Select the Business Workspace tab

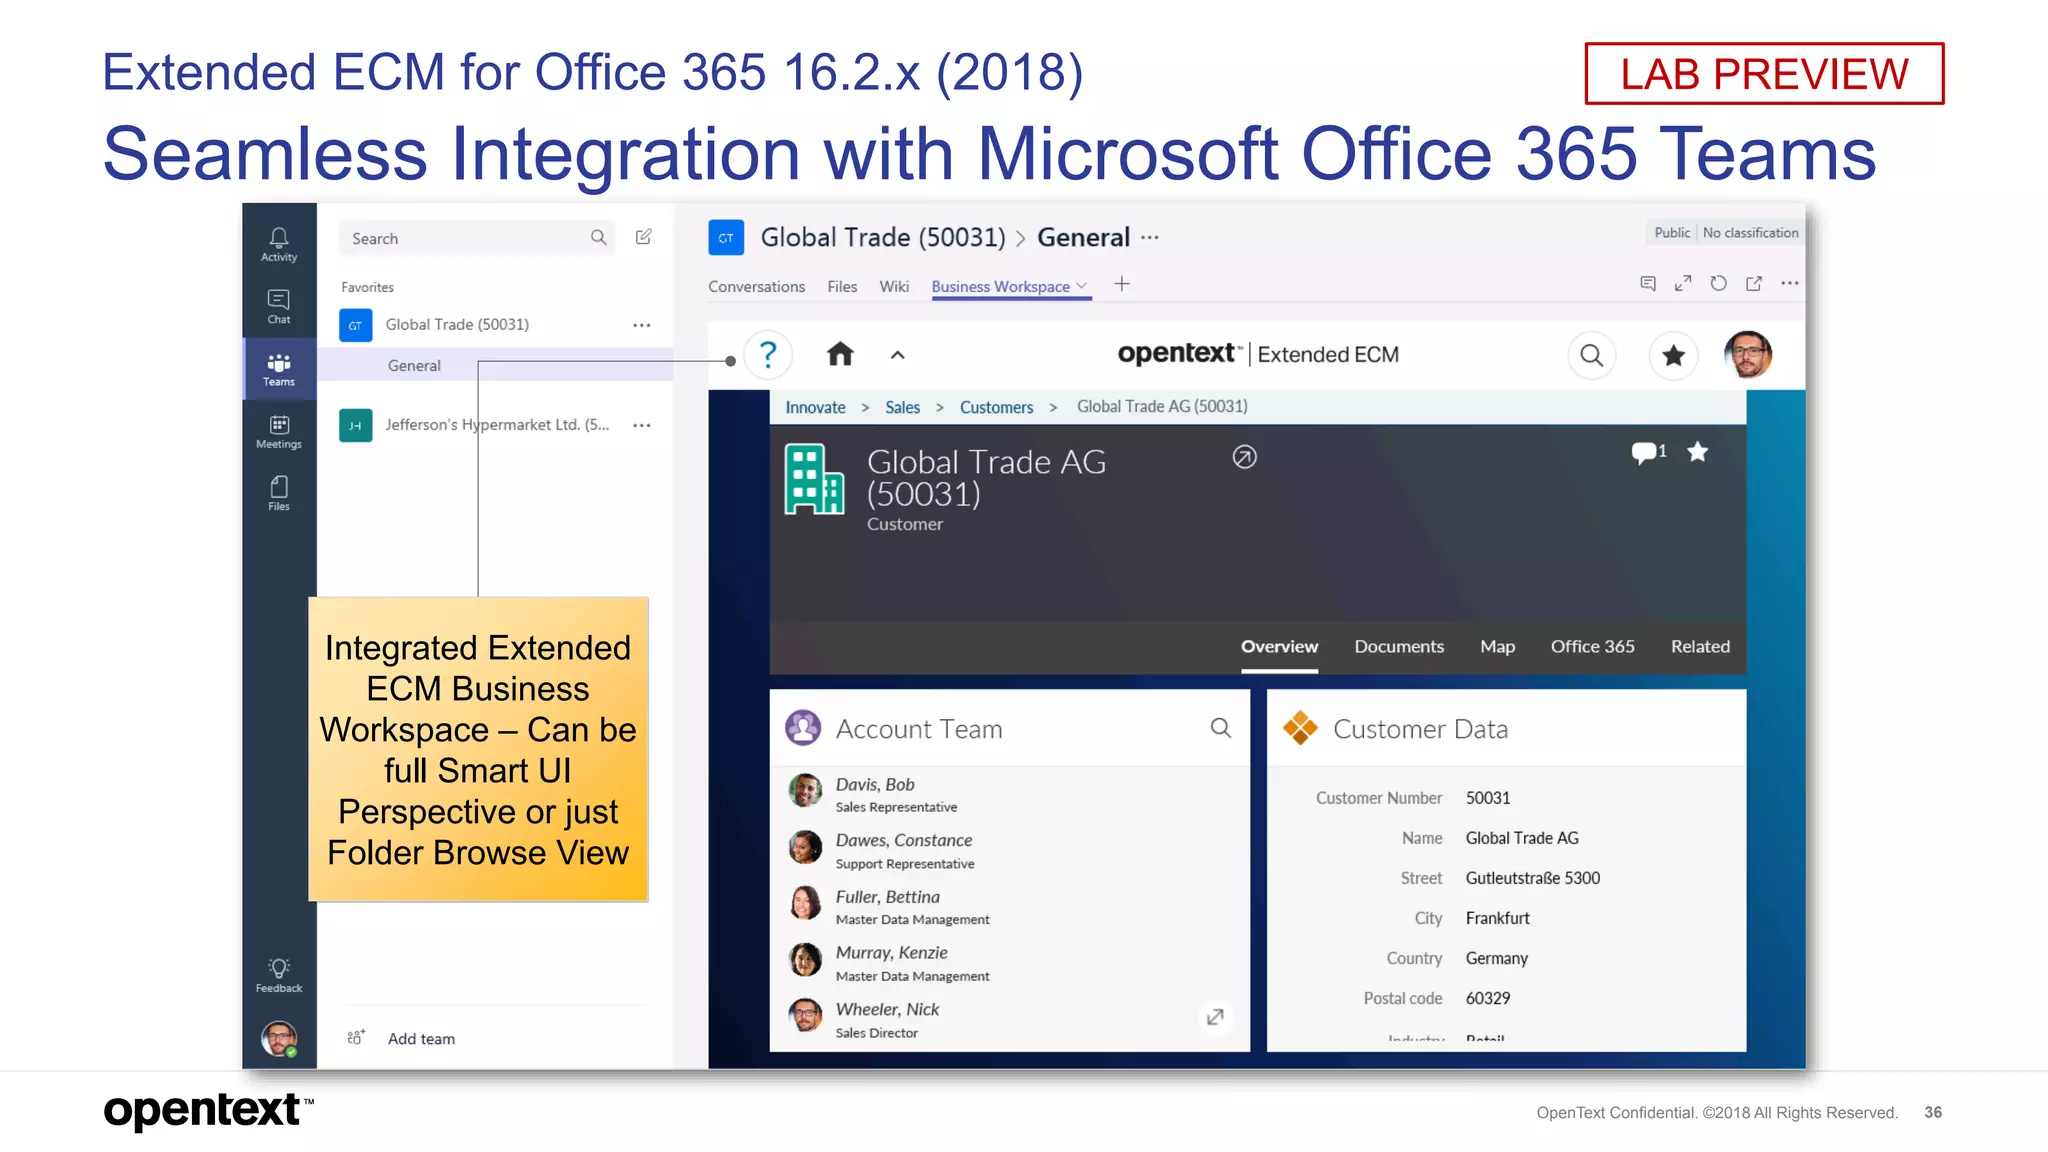pos(1000,286)
